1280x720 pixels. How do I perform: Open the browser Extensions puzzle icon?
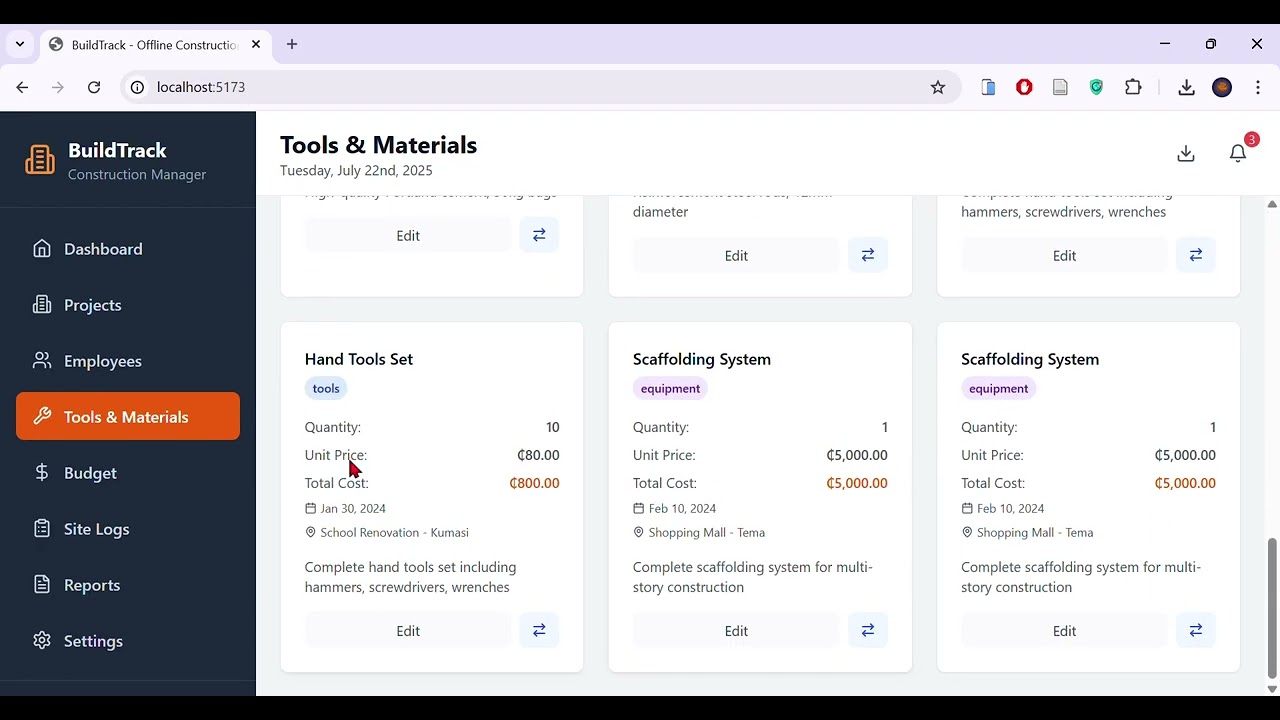1133,87
